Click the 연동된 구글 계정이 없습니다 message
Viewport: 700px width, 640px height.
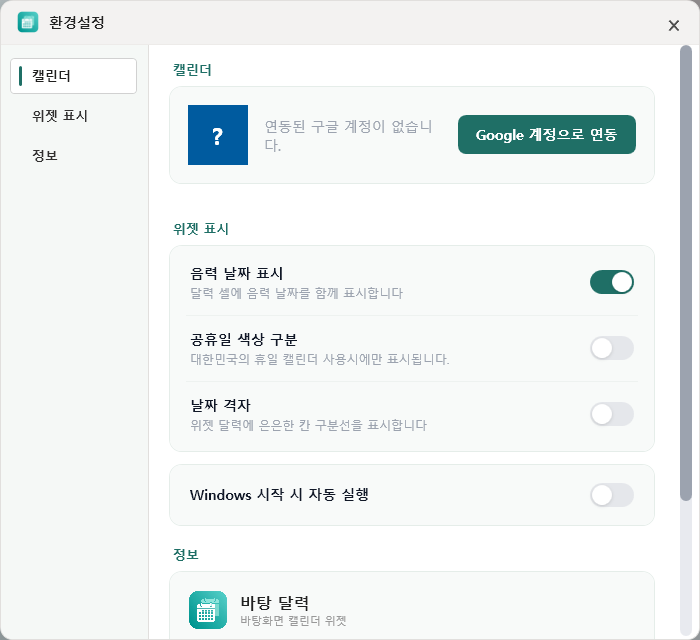[348, 135]
